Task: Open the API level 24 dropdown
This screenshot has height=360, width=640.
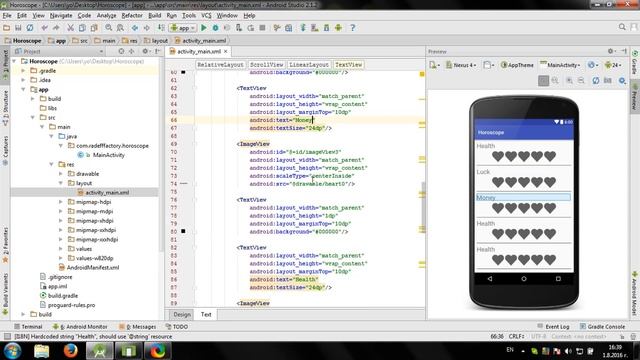Action: click(x=613, y=65)
